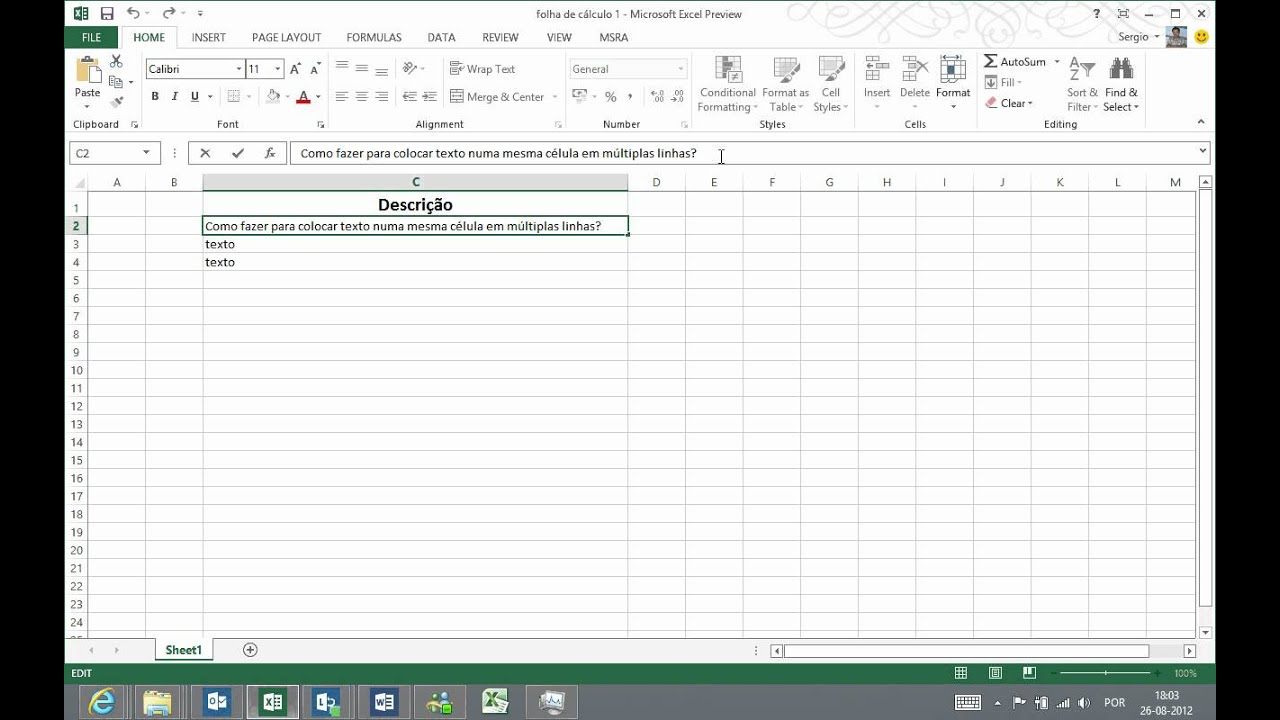1280x720 pixels.
Task: Switch to Page Break Preview icon
Action: [x=1029, y=673]
